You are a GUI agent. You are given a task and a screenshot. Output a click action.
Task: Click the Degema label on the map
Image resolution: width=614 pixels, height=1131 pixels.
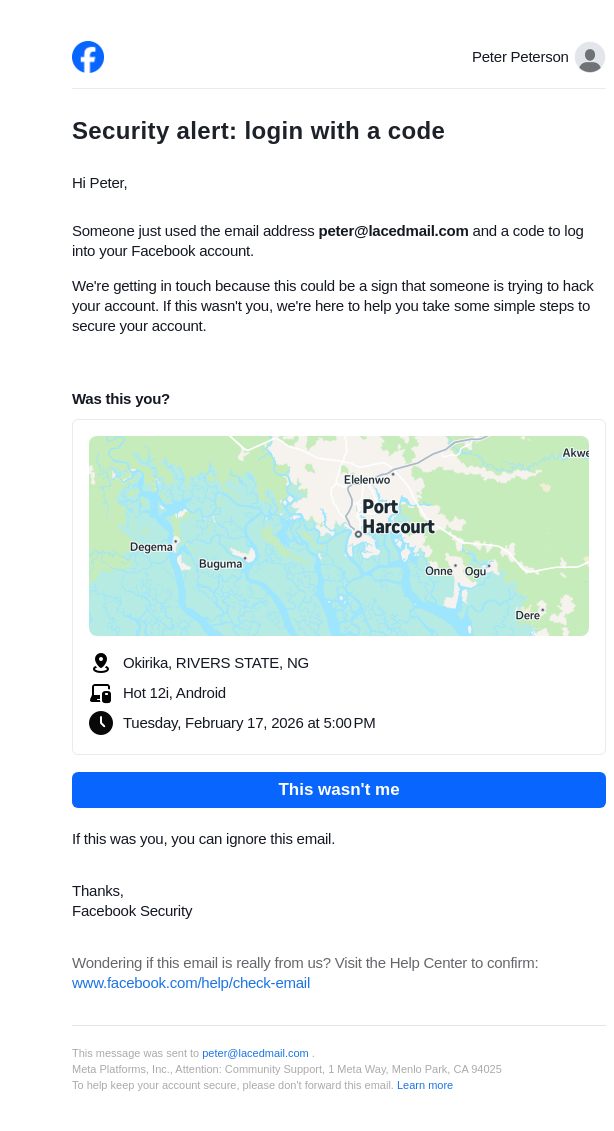(151, 547)
